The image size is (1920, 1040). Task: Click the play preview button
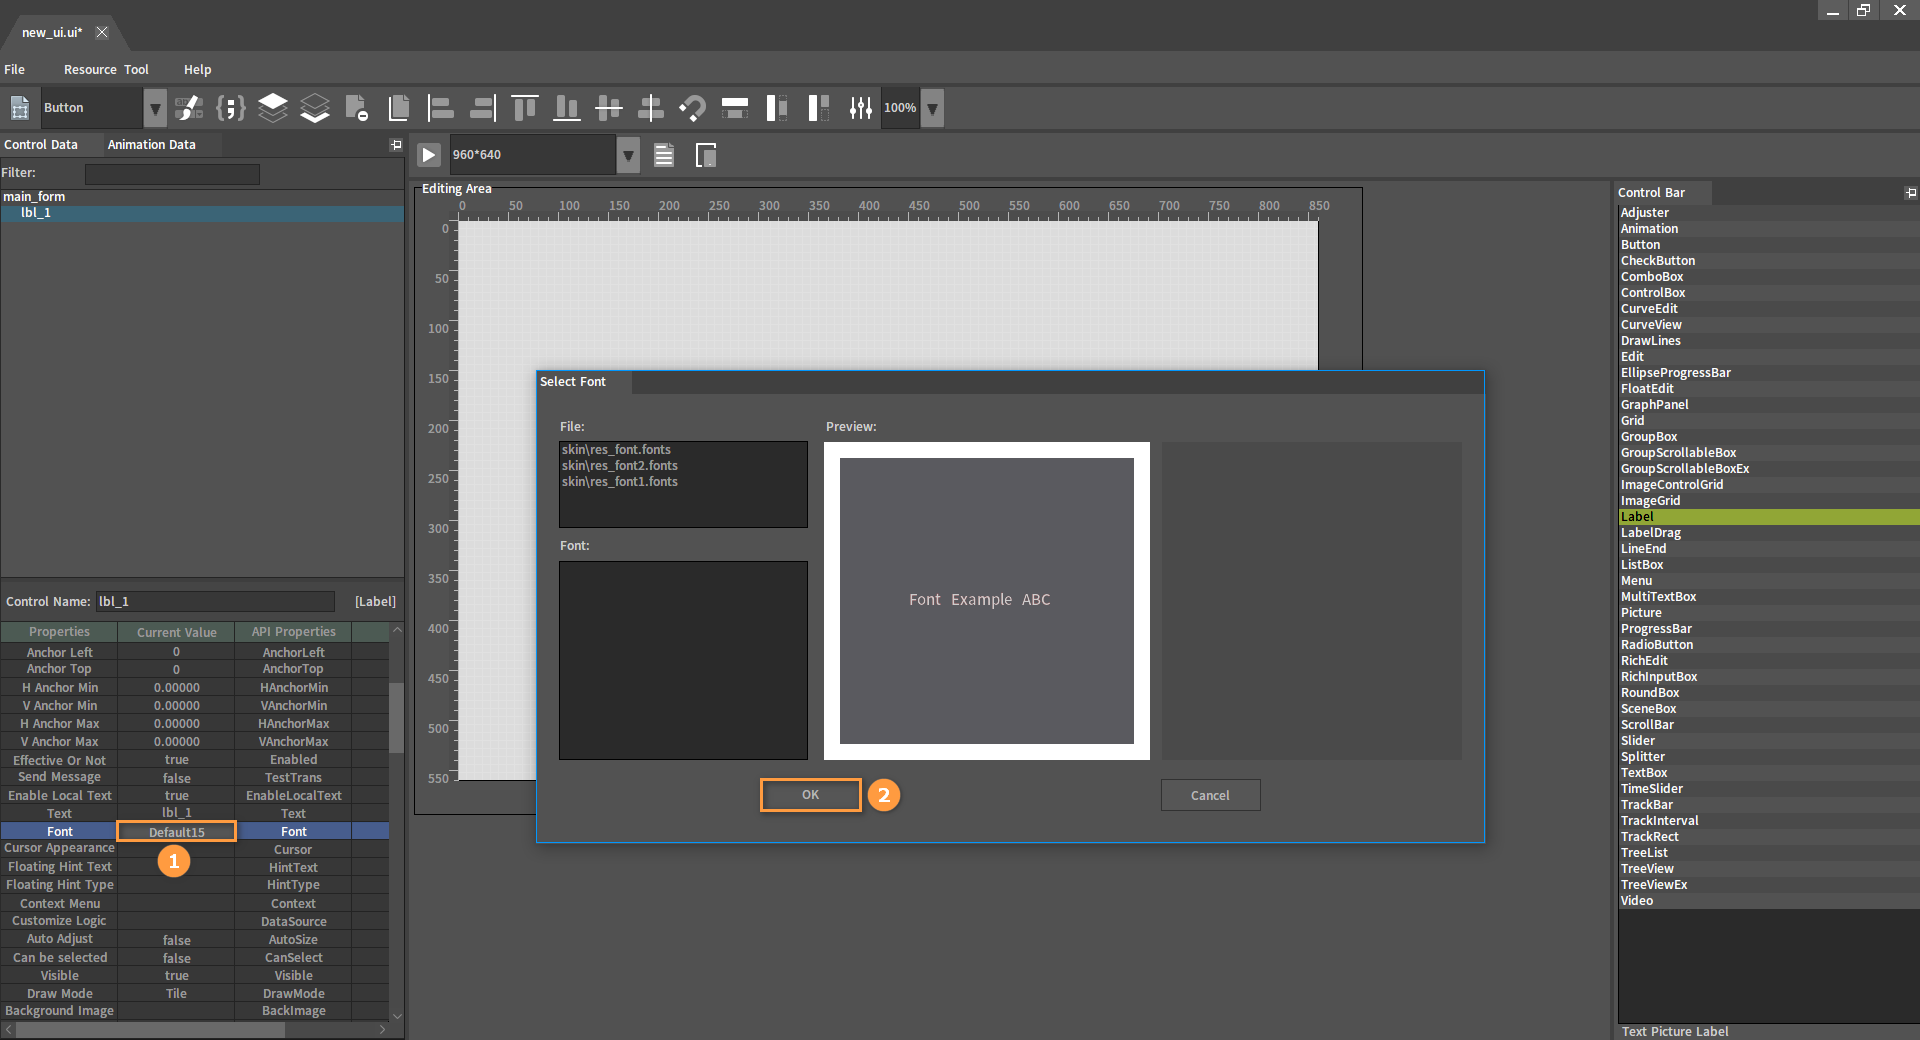428,155
